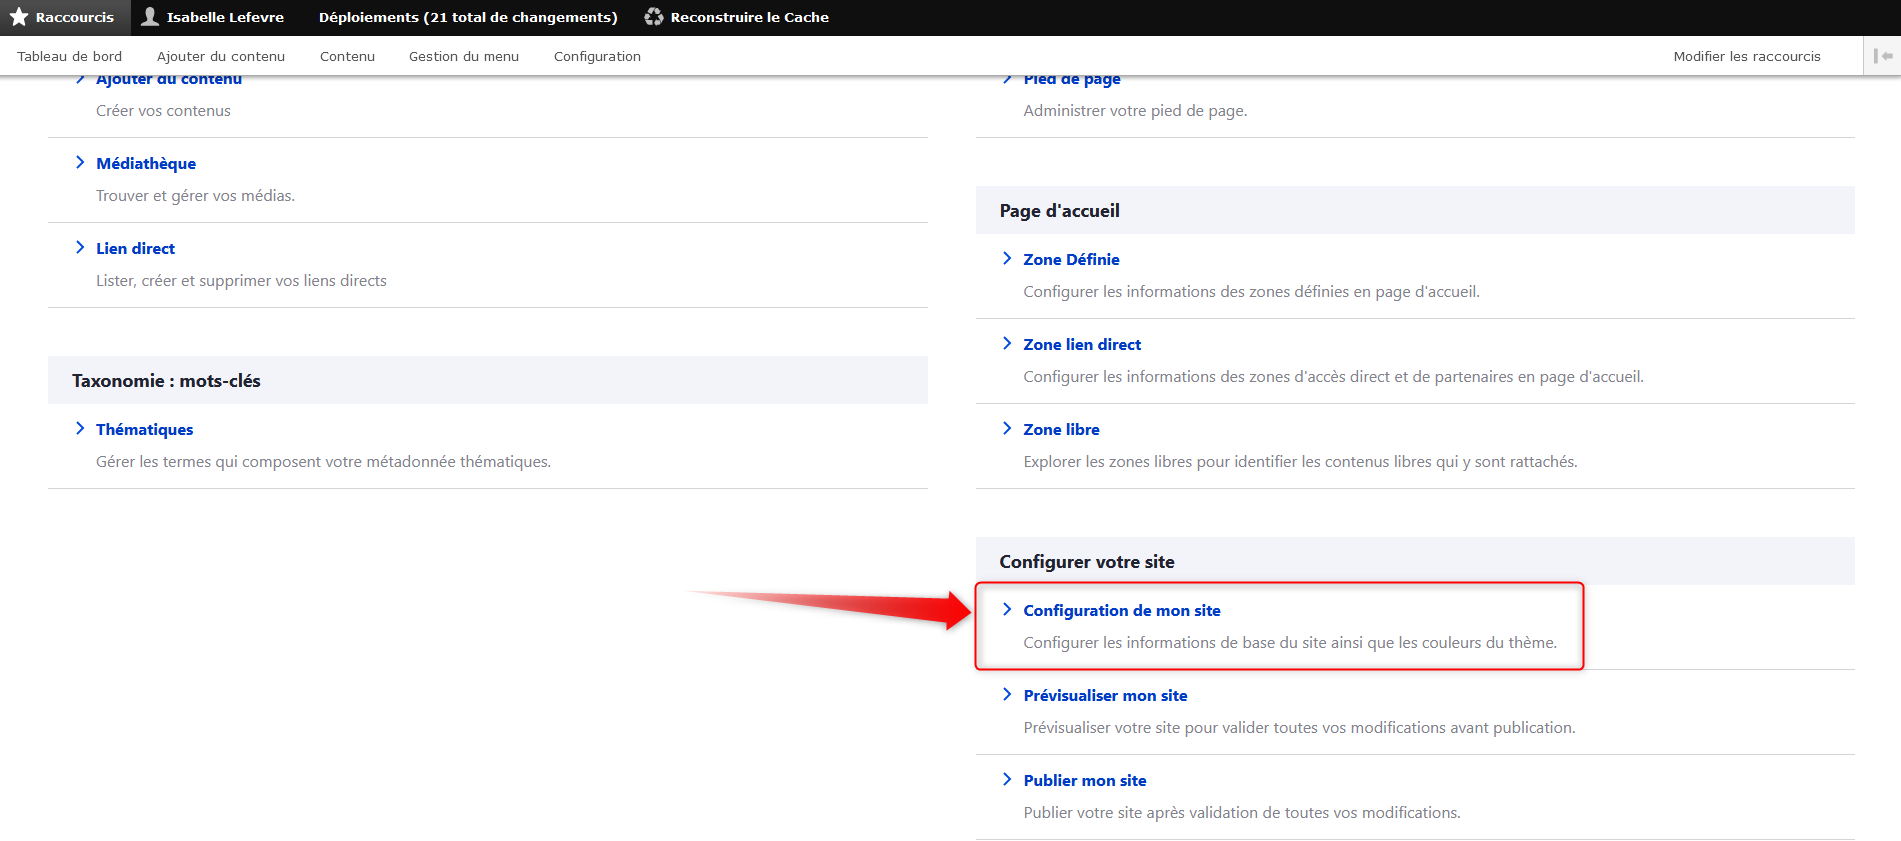Open the Contenu menu item
This screenshot has height=841, width=1901.
point(347,56)
